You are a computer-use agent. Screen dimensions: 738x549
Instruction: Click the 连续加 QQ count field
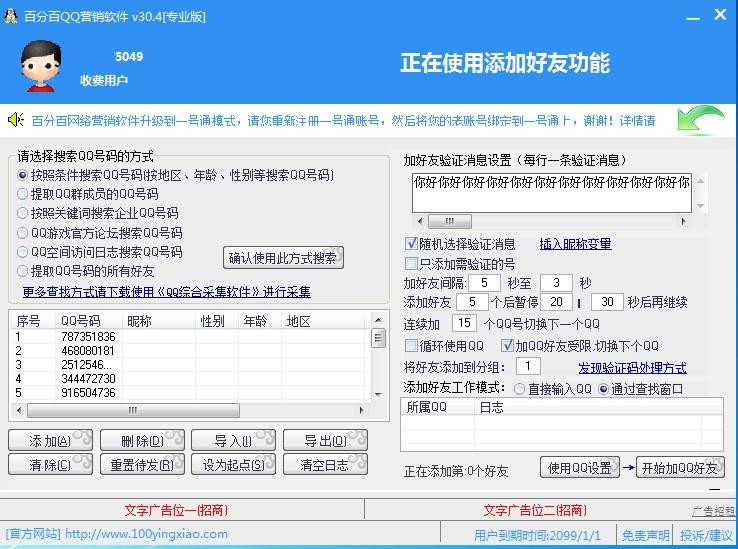(x=464, y=323)
